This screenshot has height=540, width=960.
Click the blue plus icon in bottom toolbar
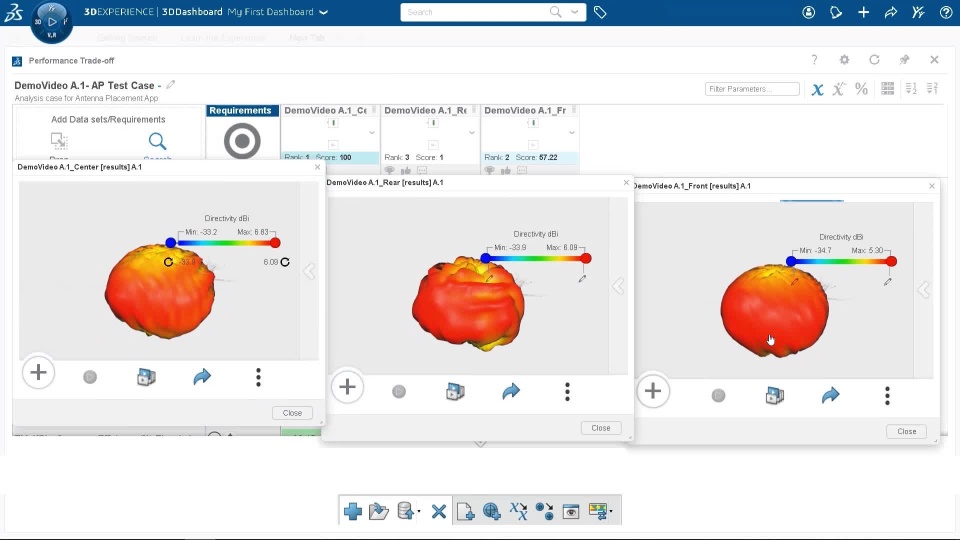point(353,511)
